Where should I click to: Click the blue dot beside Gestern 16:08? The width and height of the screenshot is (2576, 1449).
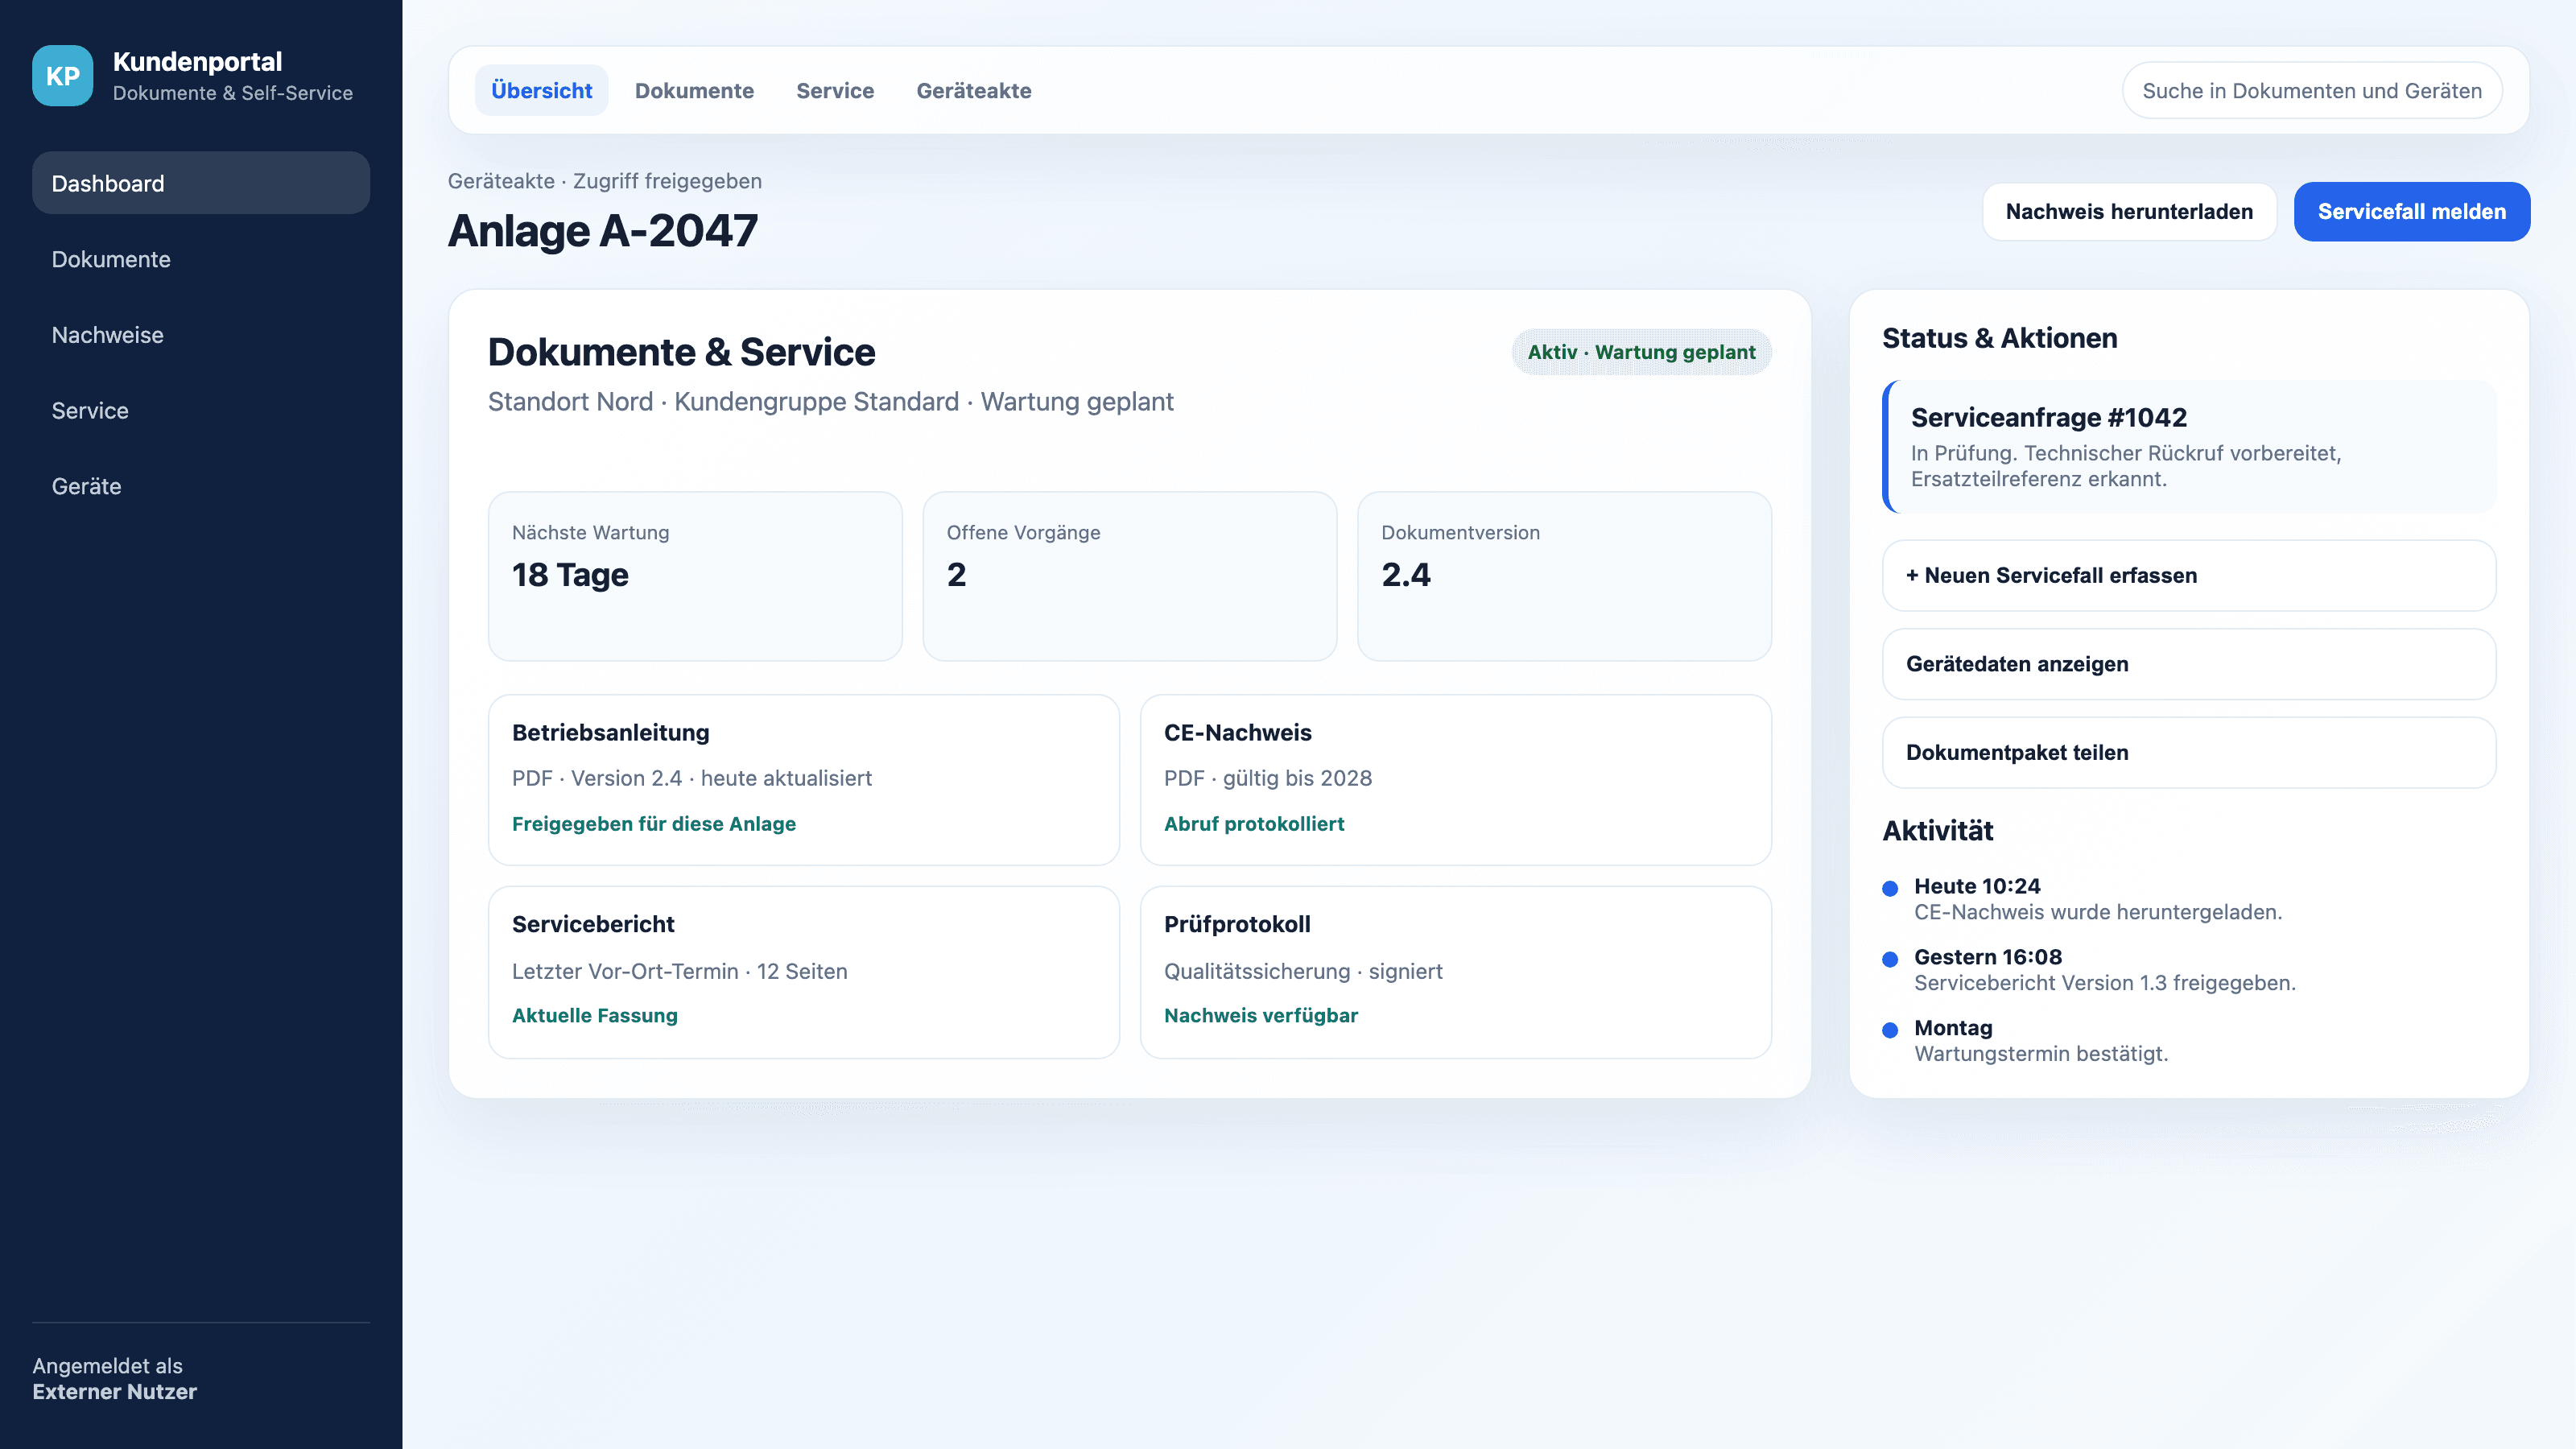[1890, 959]
